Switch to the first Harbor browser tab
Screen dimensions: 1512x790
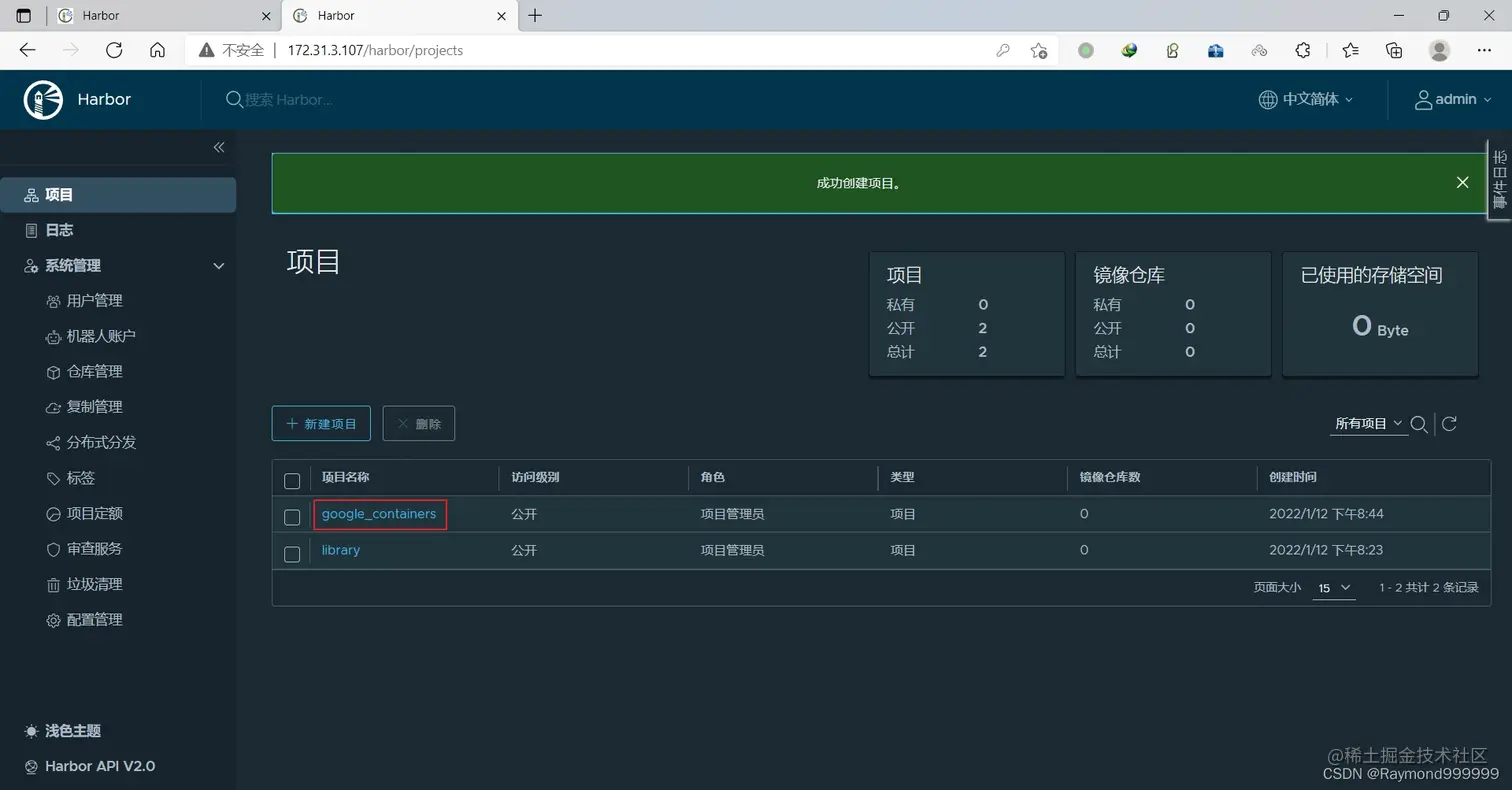tap(163, 16)
